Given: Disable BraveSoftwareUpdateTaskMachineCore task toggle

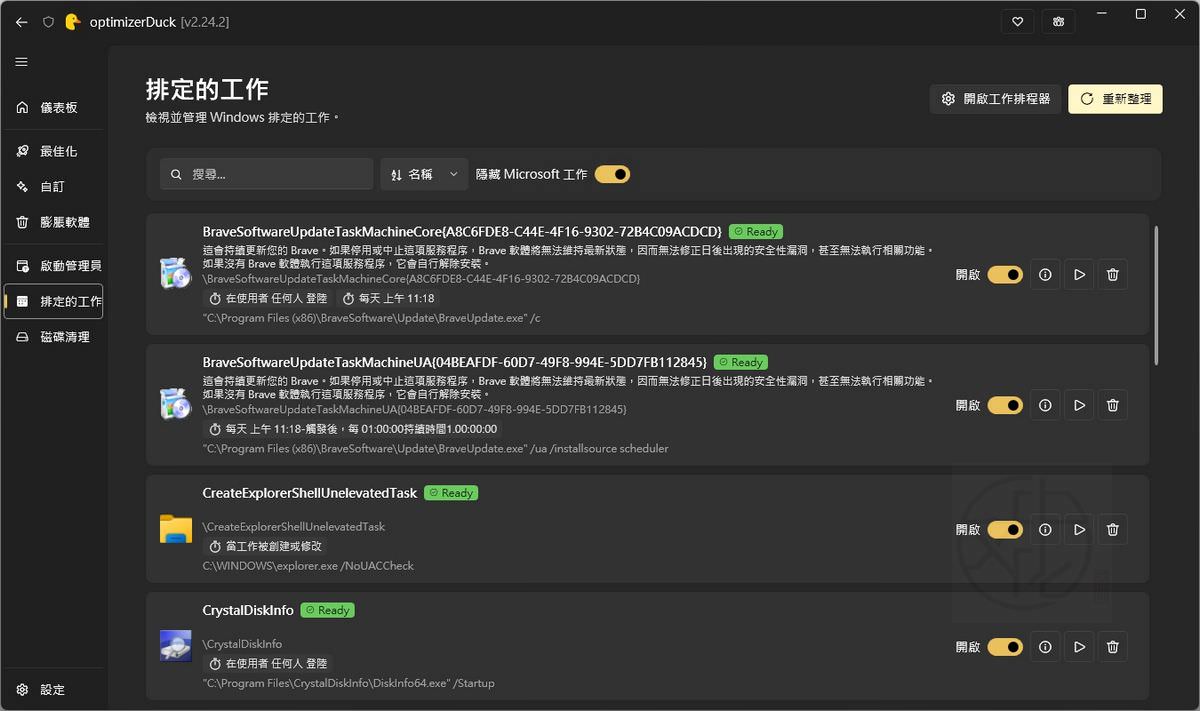Looking at the screenshot, I should click(1005, 274).
